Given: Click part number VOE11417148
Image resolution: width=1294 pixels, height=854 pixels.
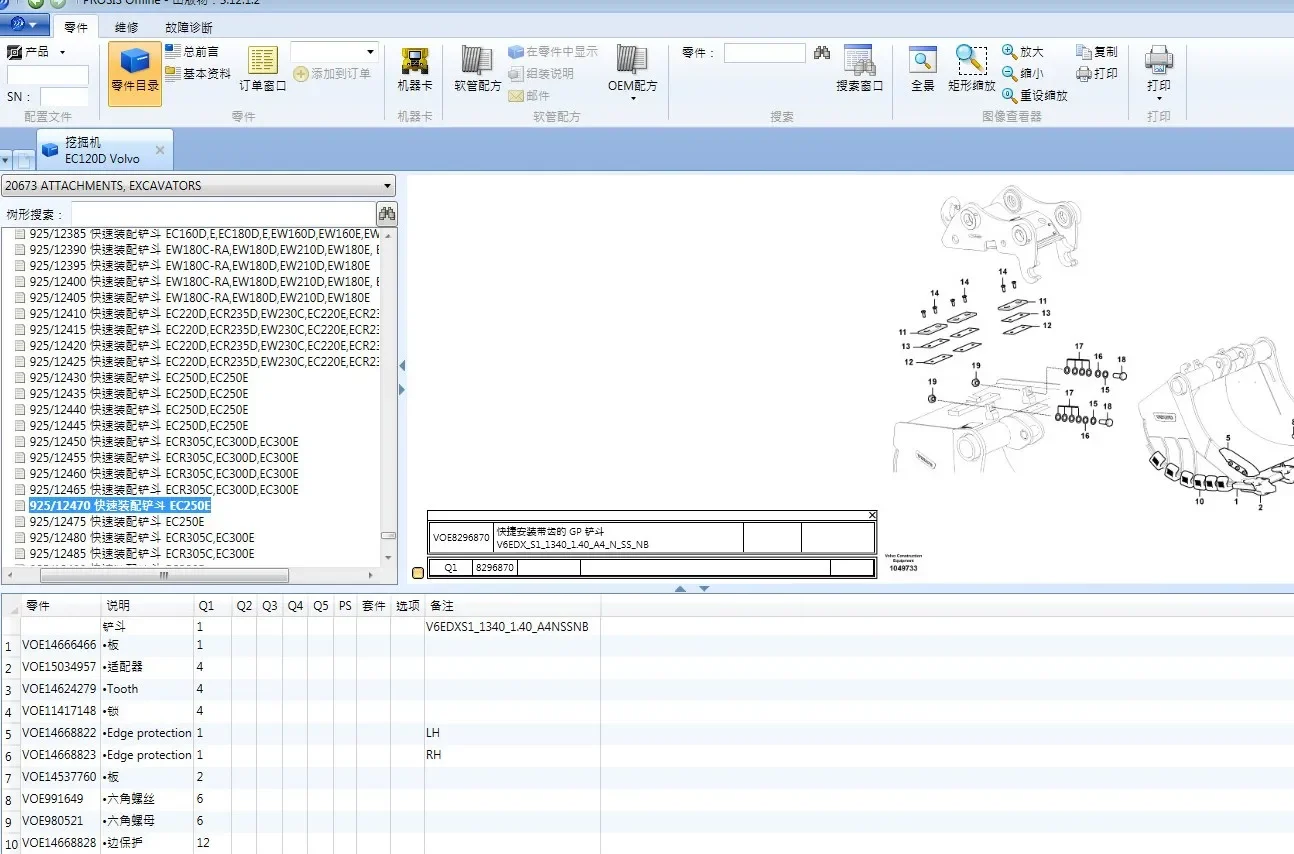Looking at the screenshot, I should click(x=59, y=711).
